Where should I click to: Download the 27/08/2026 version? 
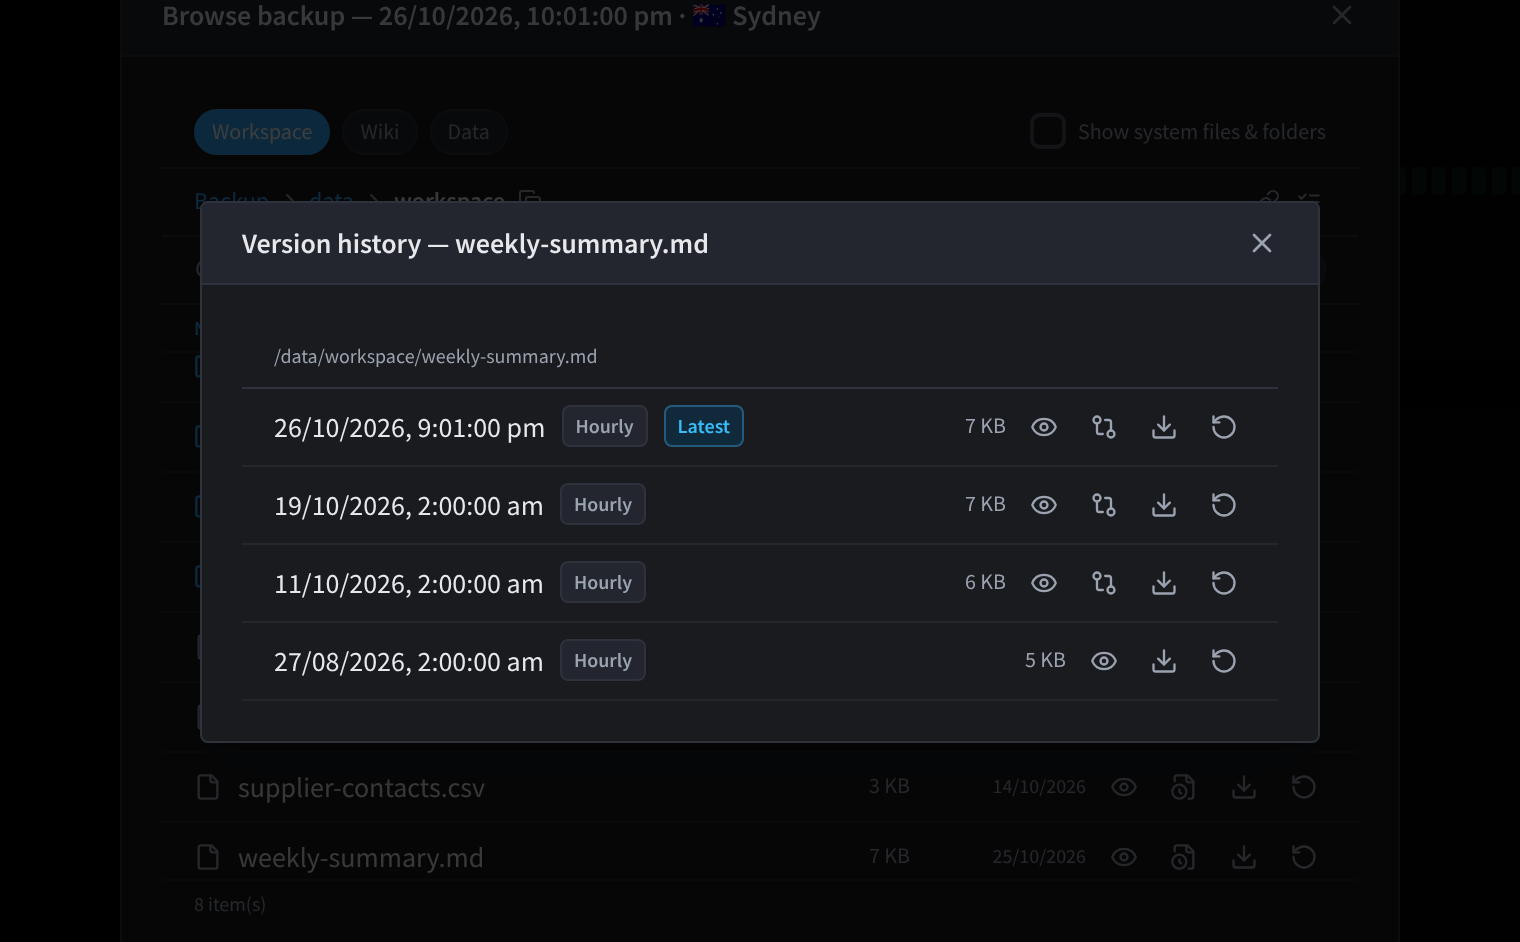1164,661
